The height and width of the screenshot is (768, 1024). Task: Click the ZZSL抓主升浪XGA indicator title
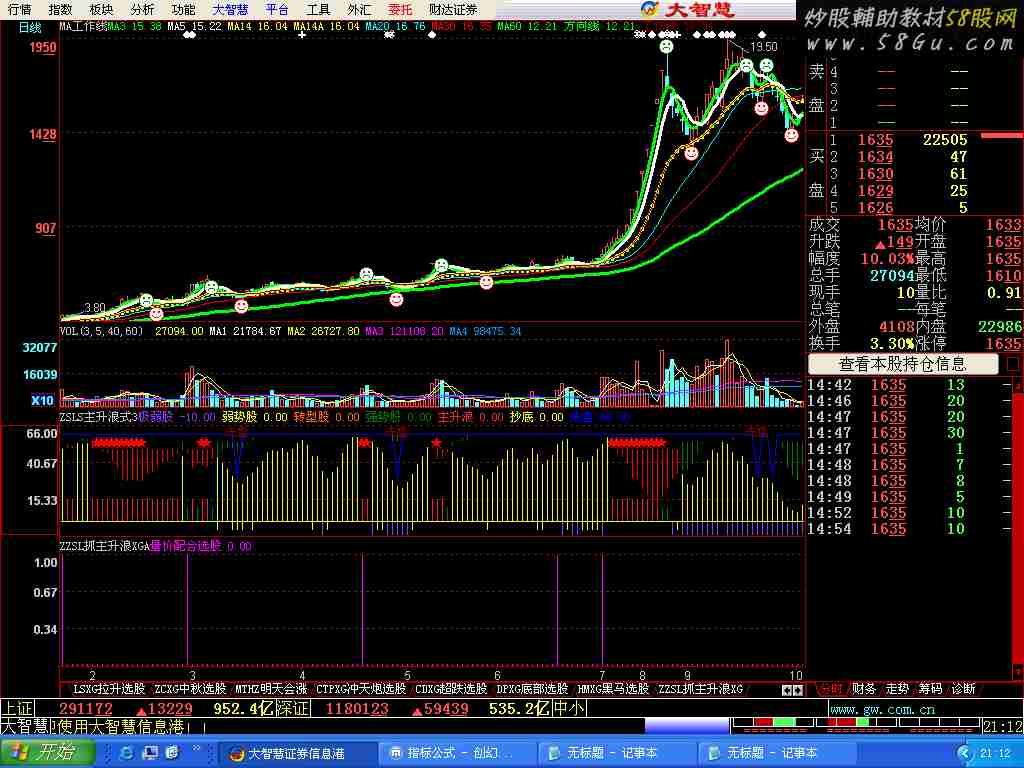tap(104, 546)
